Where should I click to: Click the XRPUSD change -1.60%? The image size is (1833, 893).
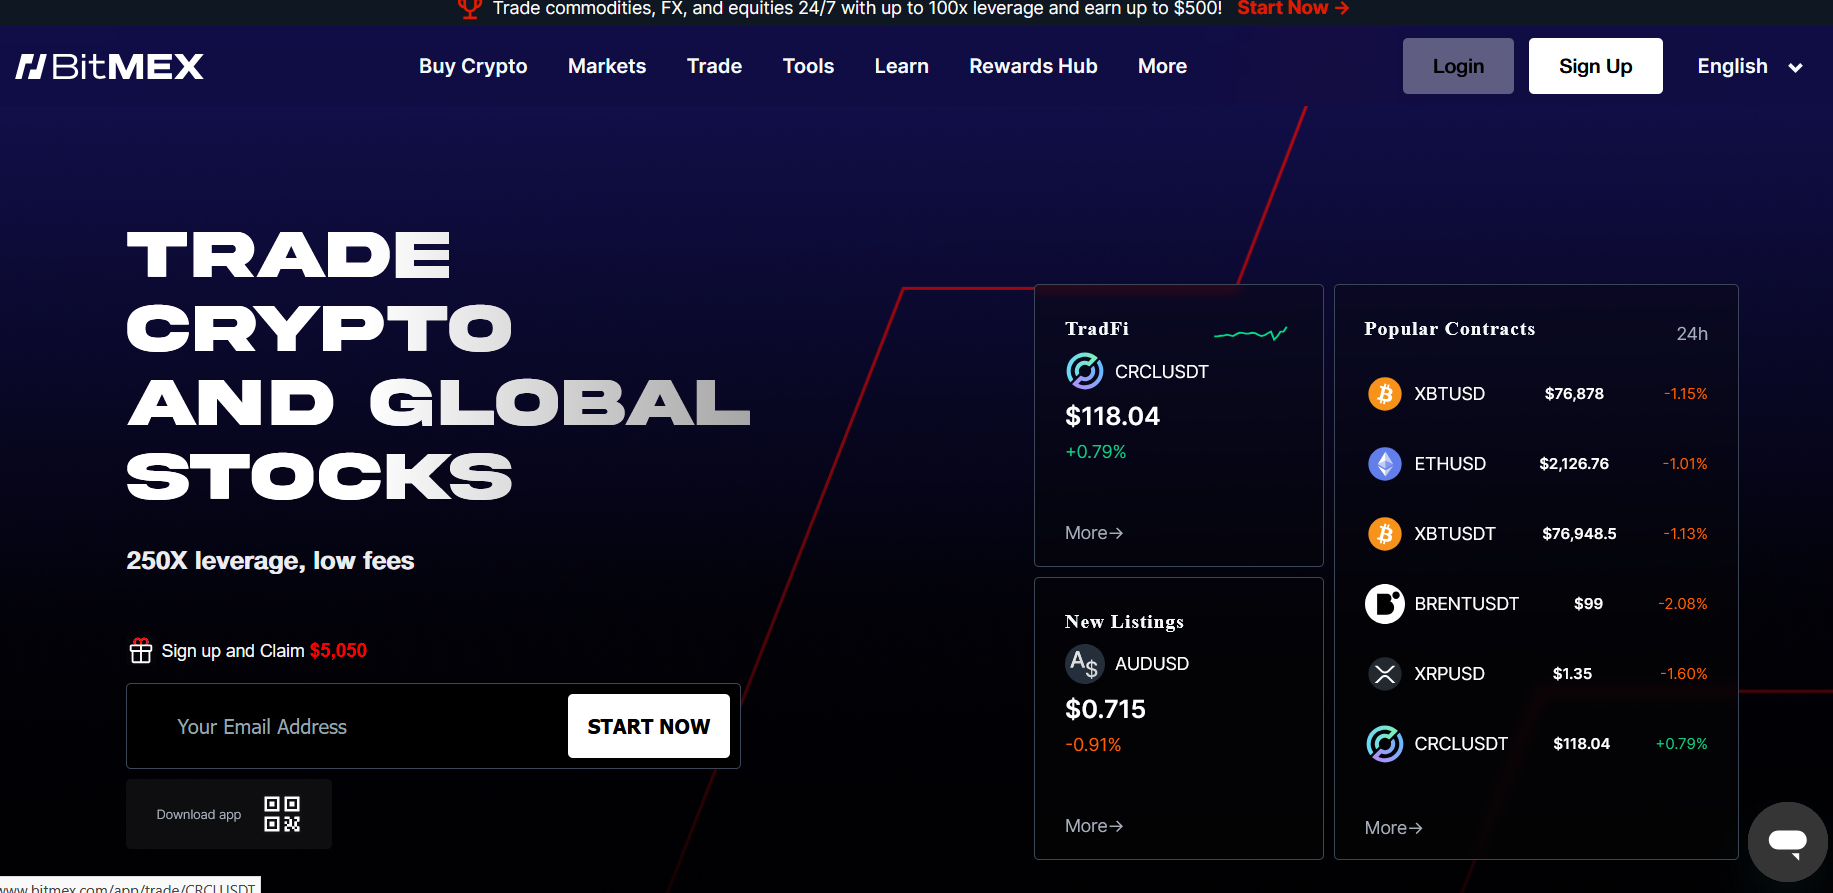[1684, 674]
